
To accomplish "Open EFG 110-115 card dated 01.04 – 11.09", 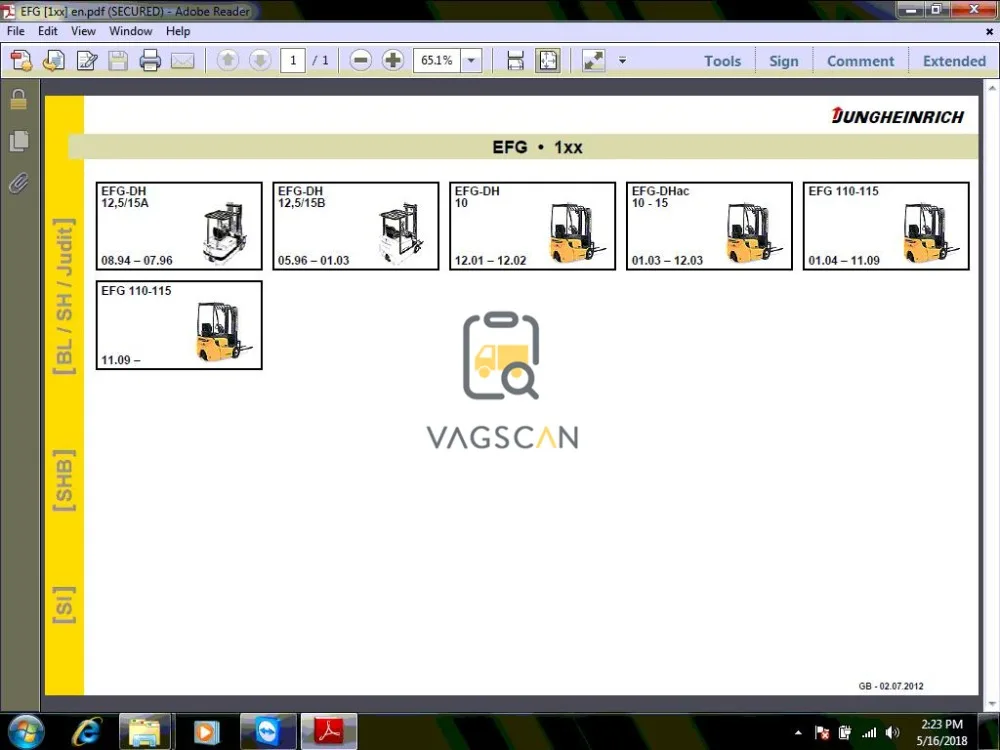I will coord(886,226).
